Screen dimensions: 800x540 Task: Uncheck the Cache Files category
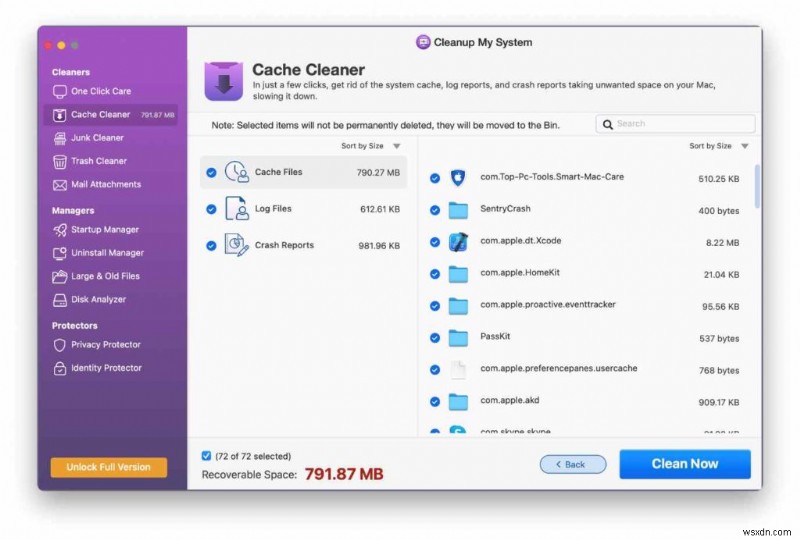[211, 173]
